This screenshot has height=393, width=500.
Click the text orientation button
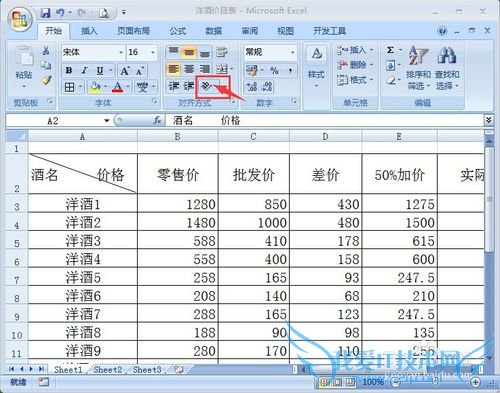tap(207, 87)
